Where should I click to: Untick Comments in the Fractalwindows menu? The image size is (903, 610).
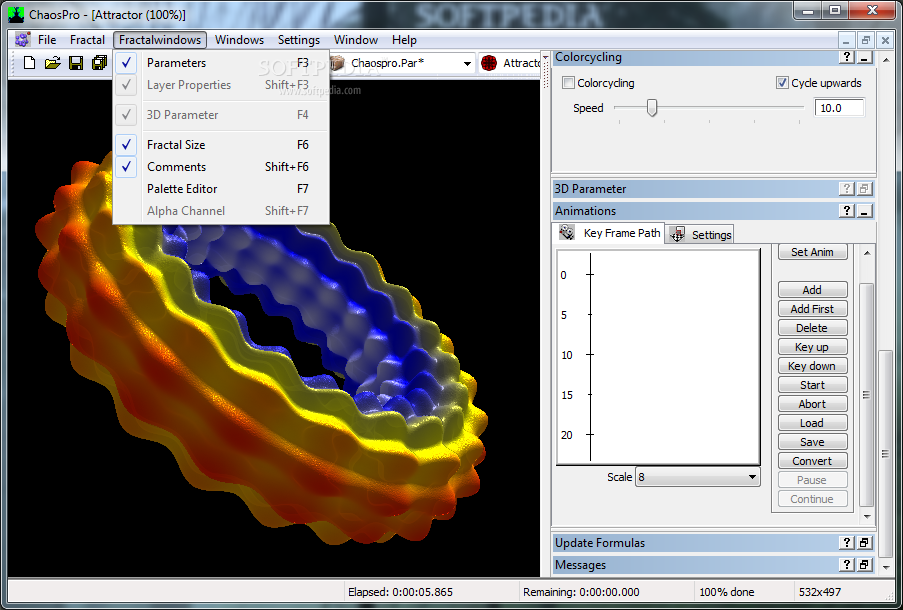click(x=221, y=166)
